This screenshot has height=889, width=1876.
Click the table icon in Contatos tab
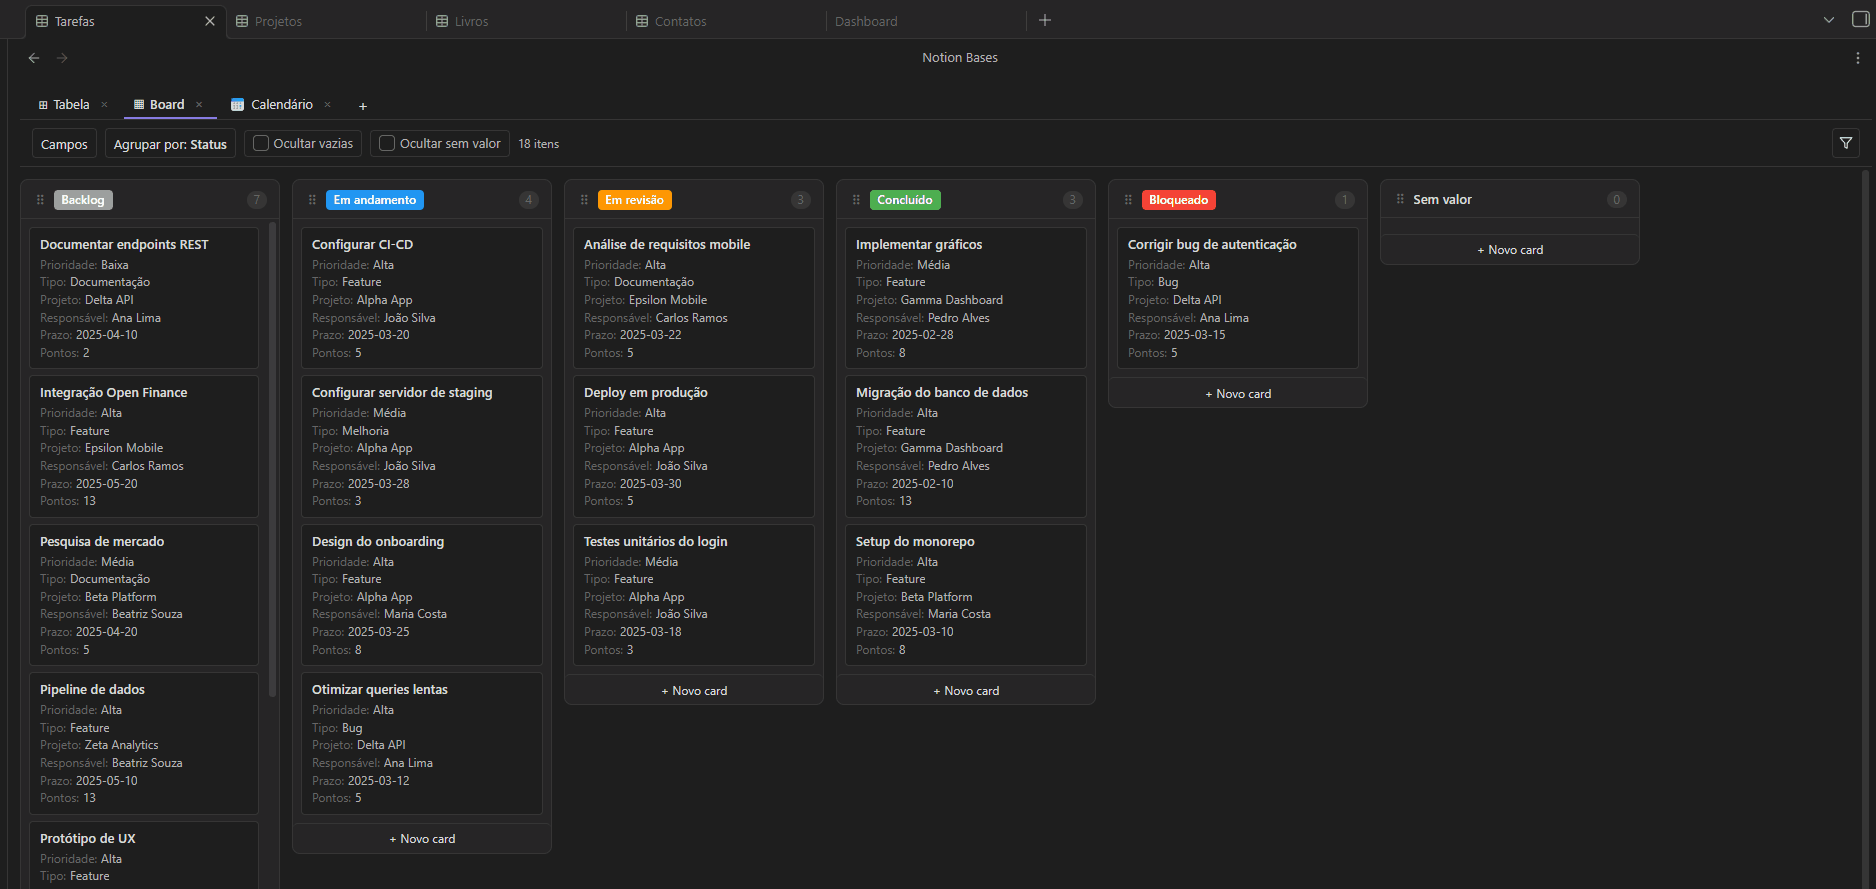coord(642,21)
